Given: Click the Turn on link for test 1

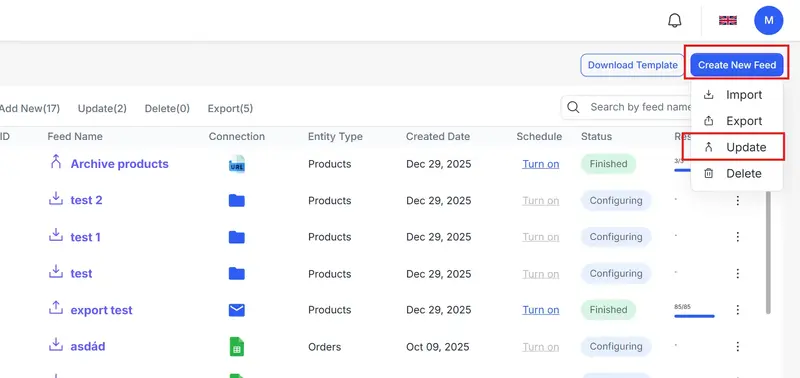Looking at the screenshot, I should pyautogui.click(x=541, y=237).
